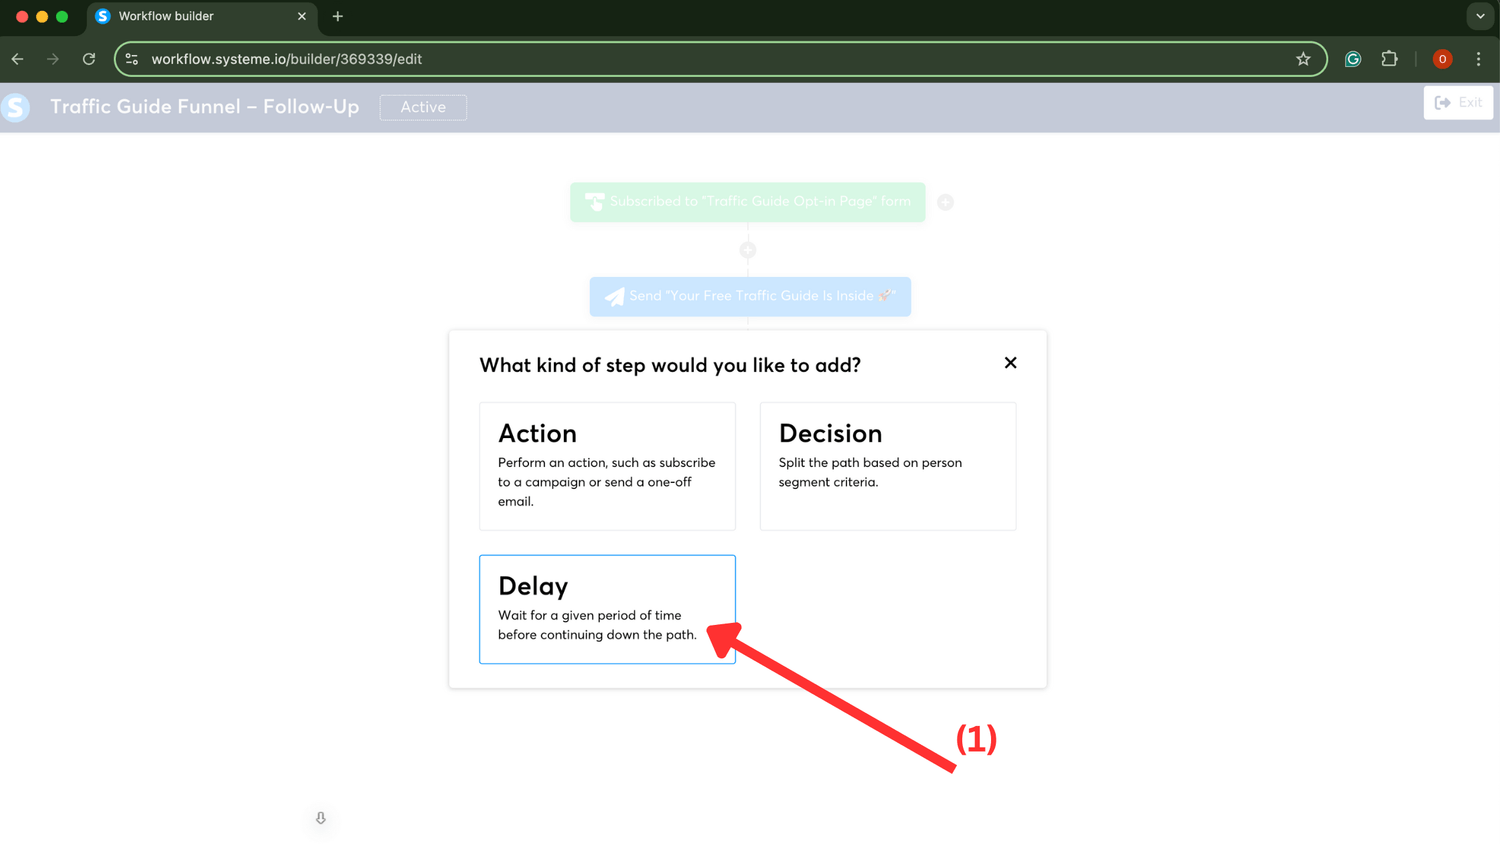Select the Workflow builder tab

[x=202, y=16]
